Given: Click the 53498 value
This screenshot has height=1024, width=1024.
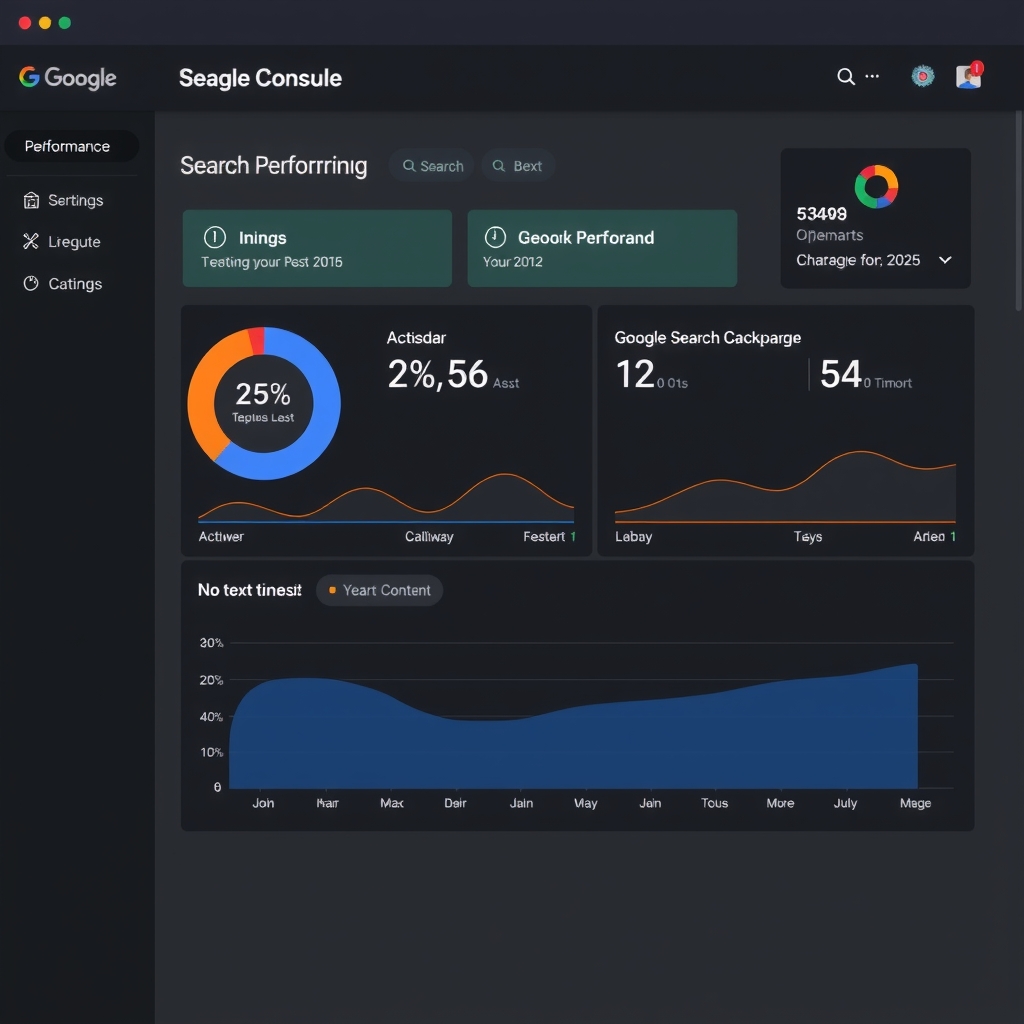Looking at the screenshot, I should (822, 214).
